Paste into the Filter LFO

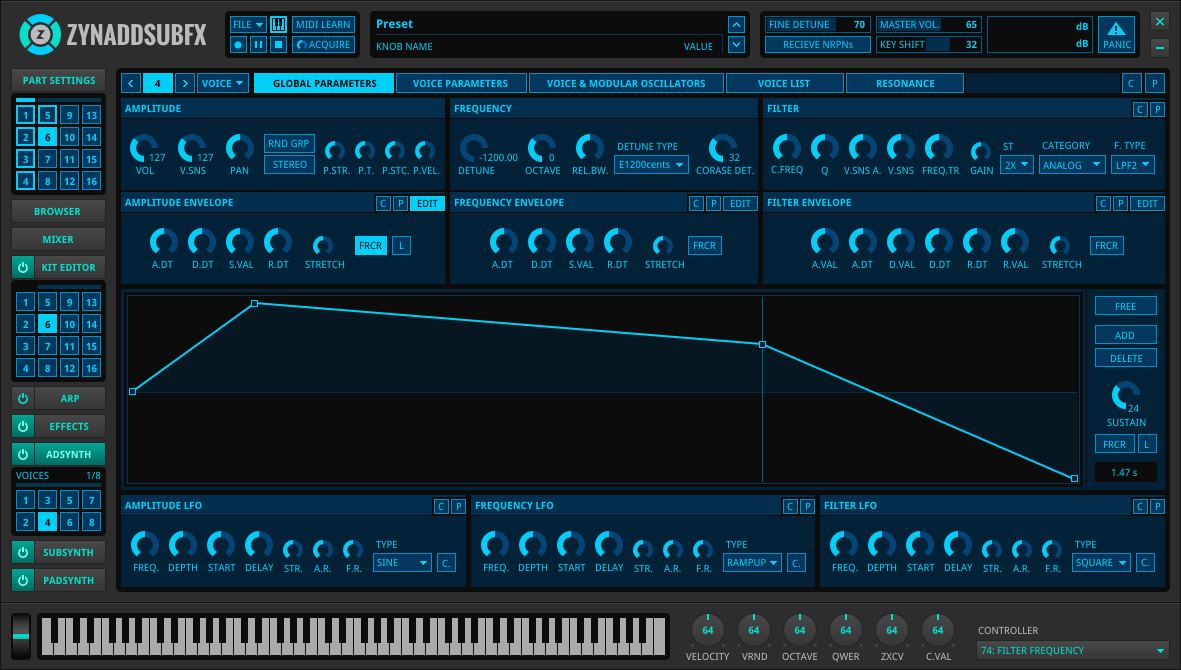click(x=1158, y=507)
